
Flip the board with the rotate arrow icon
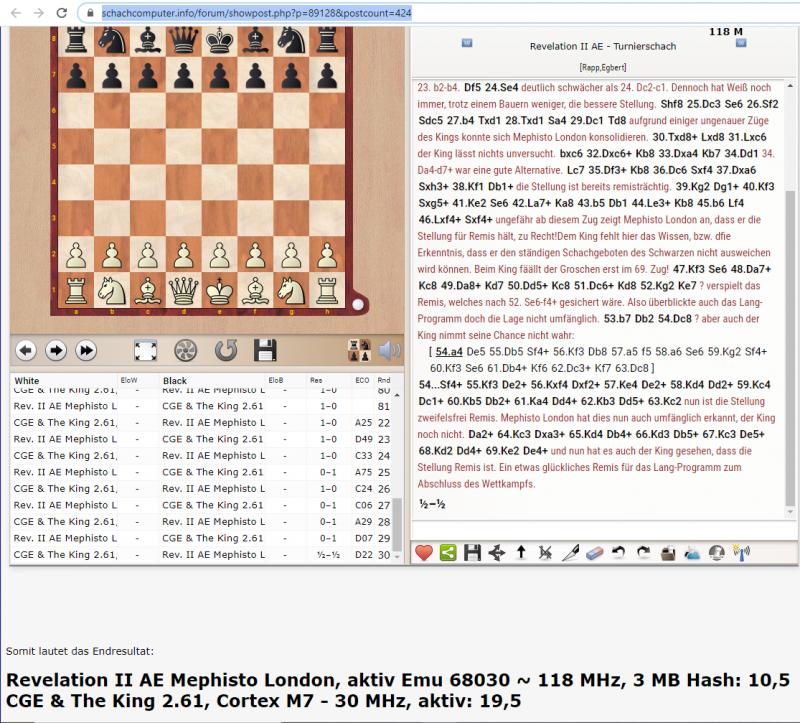coord(226,350)
